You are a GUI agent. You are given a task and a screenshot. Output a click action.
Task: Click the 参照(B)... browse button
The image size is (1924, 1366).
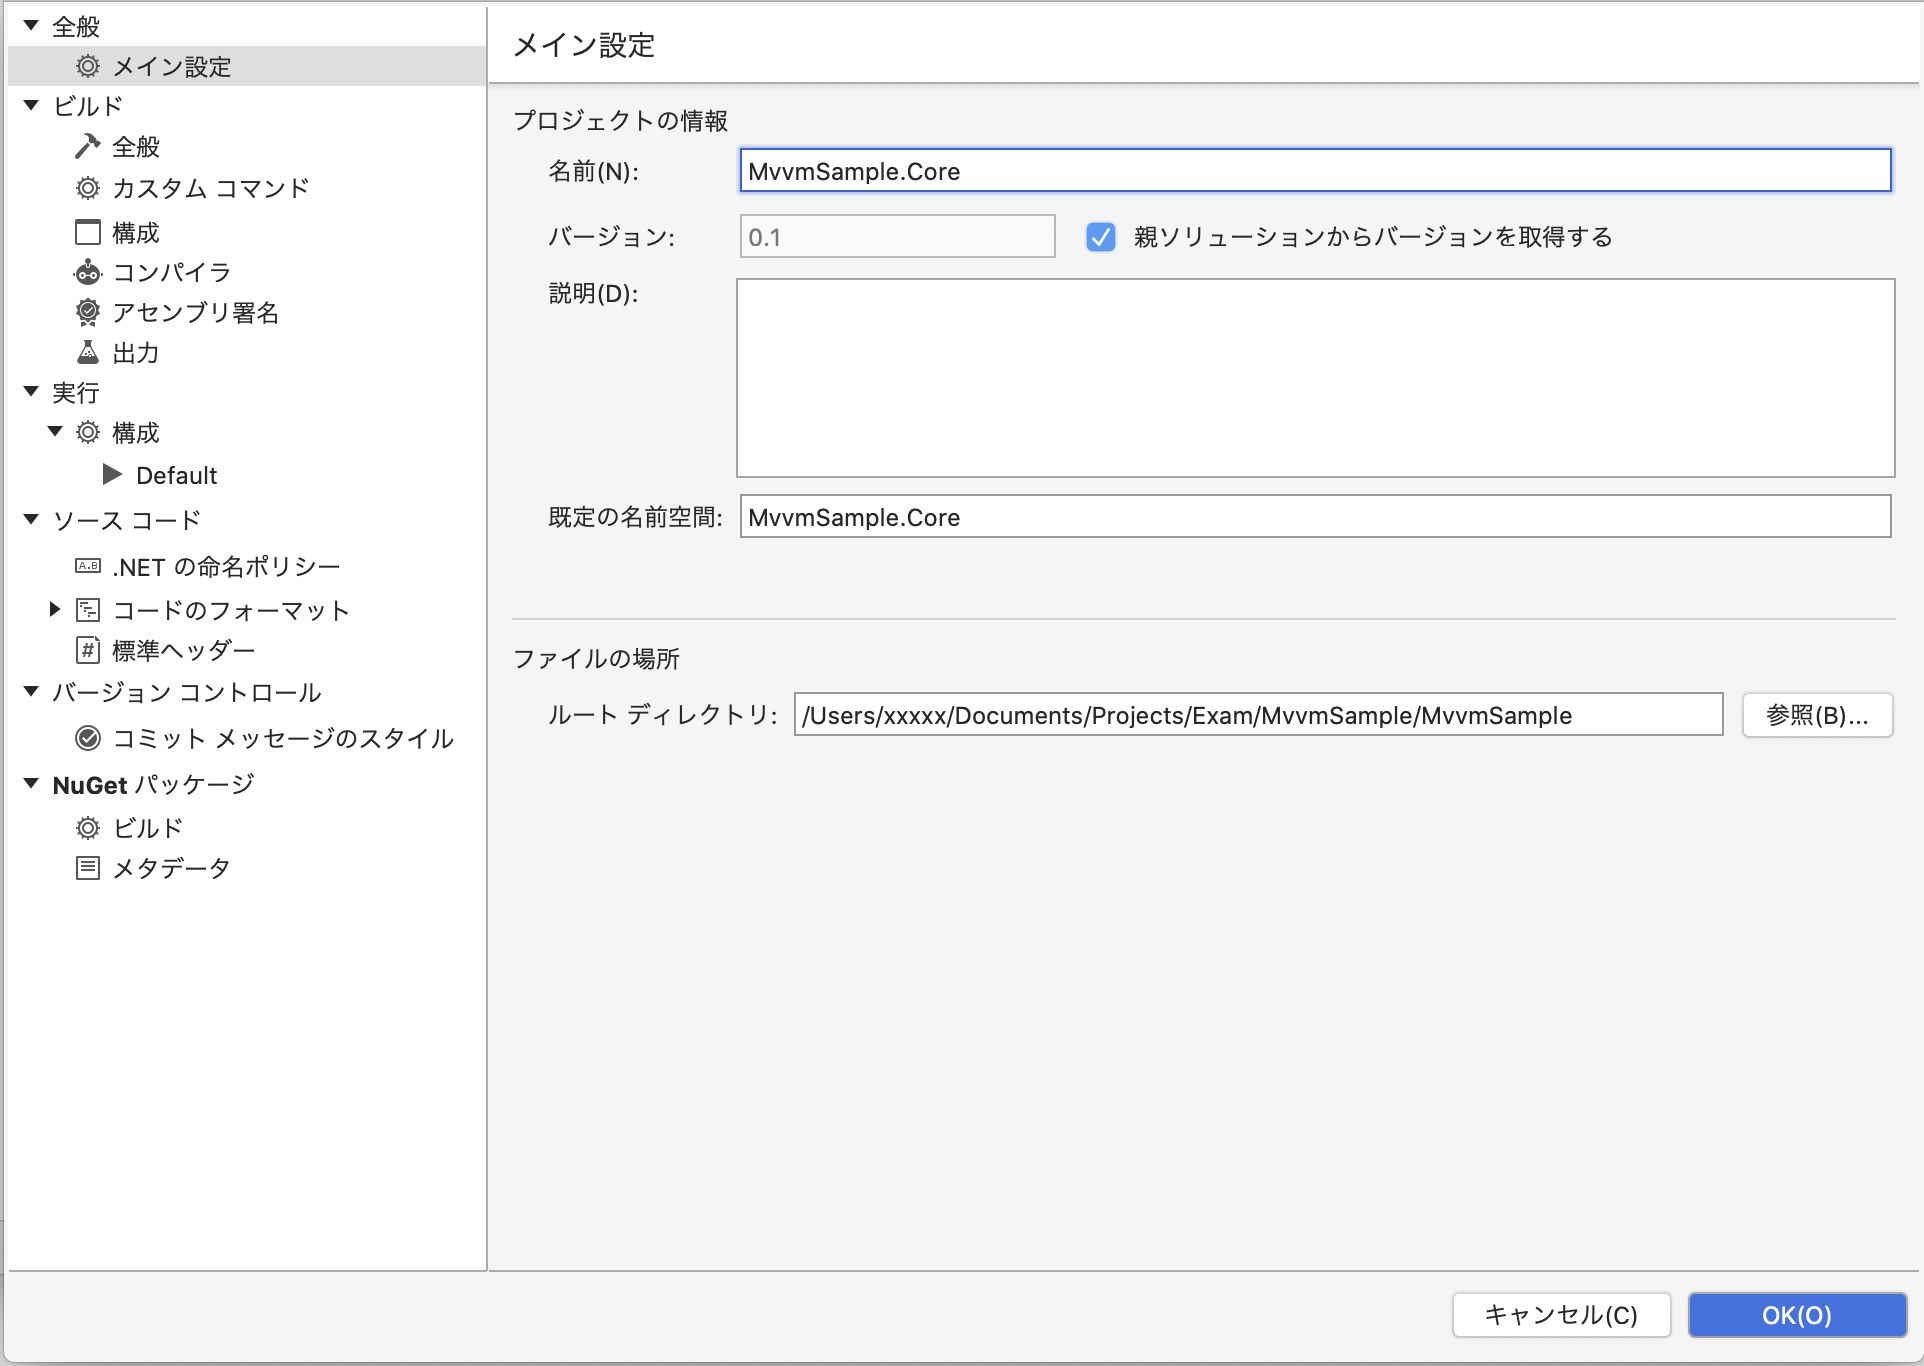pyautogui.click(x=1817, y=715)
